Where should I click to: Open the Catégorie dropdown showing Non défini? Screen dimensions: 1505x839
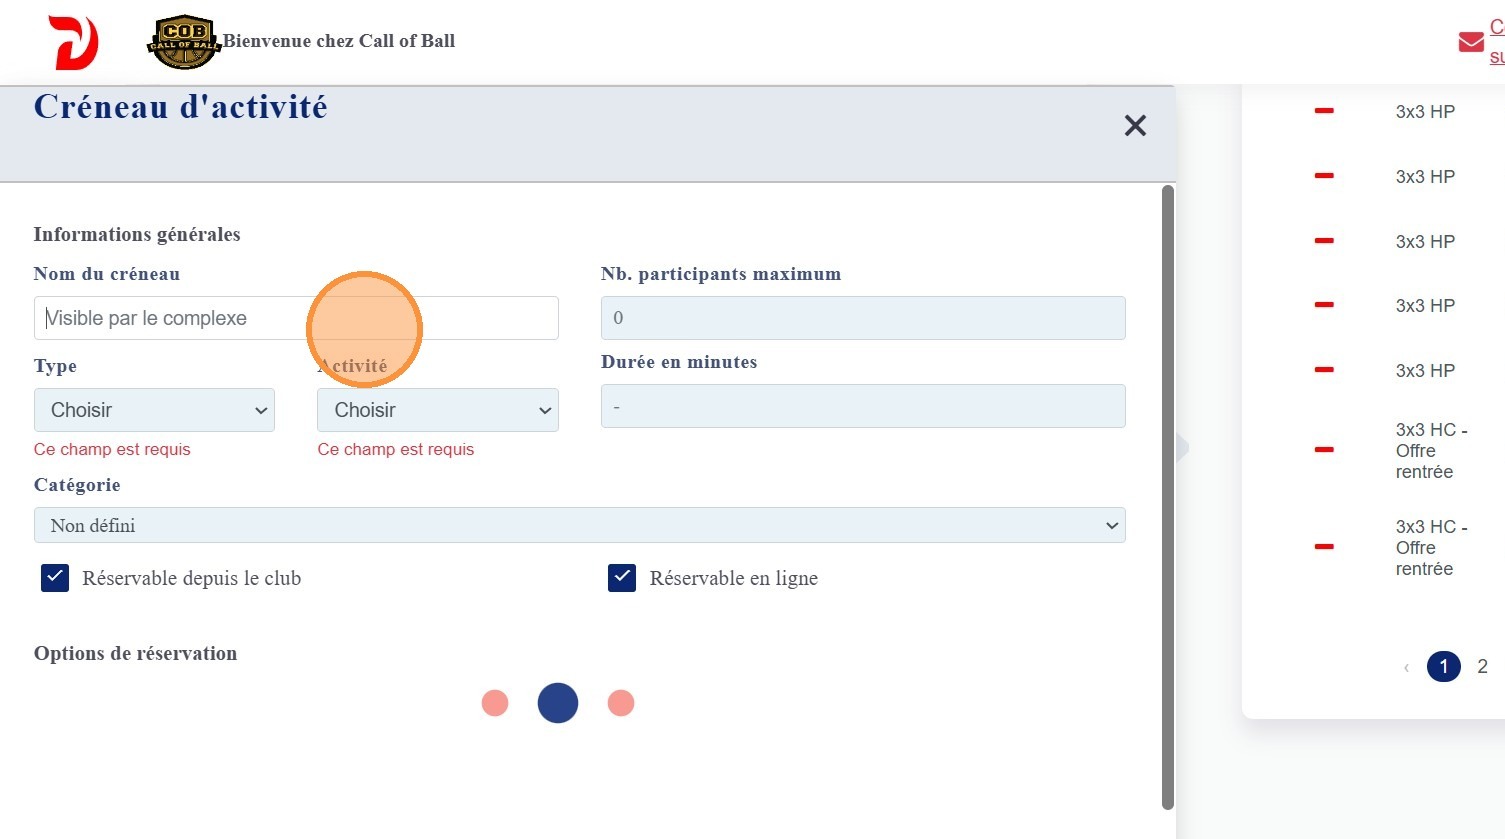click(x=580, y=526)
